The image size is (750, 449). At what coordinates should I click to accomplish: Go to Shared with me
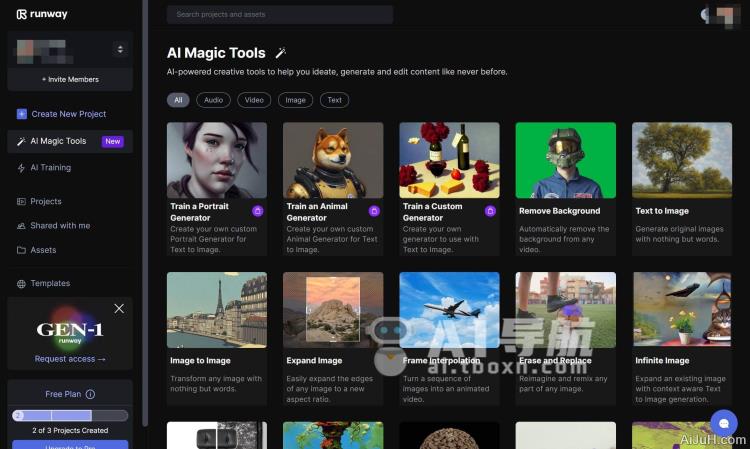[x=59, y=226]
